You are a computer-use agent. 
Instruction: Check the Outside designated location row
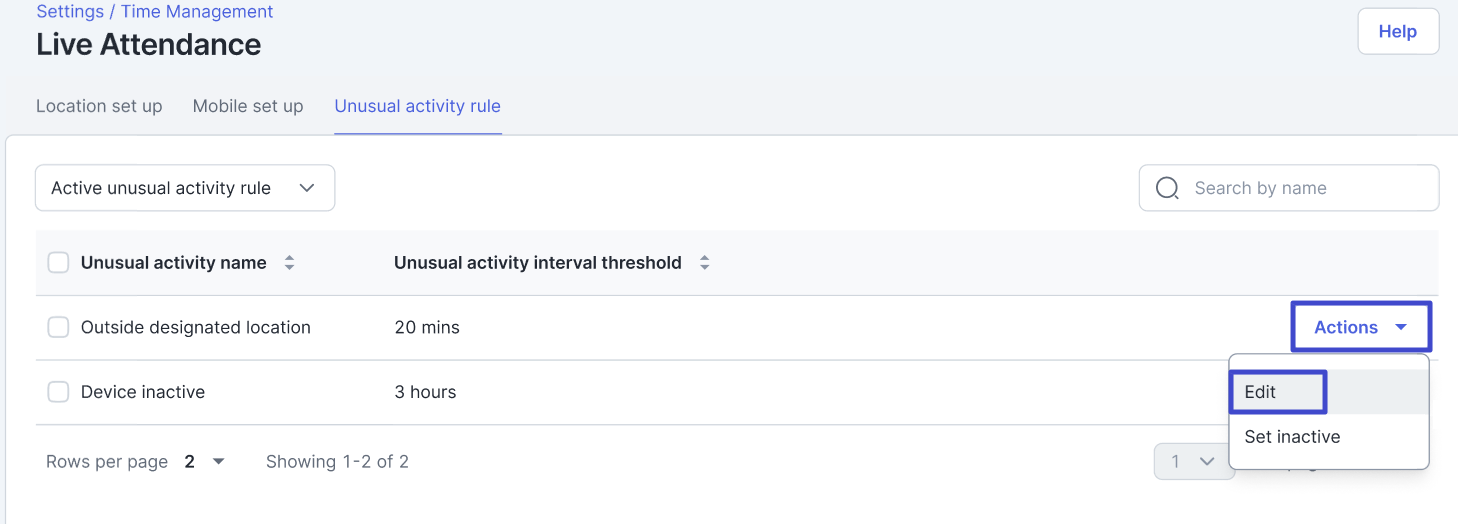point(59,327)
